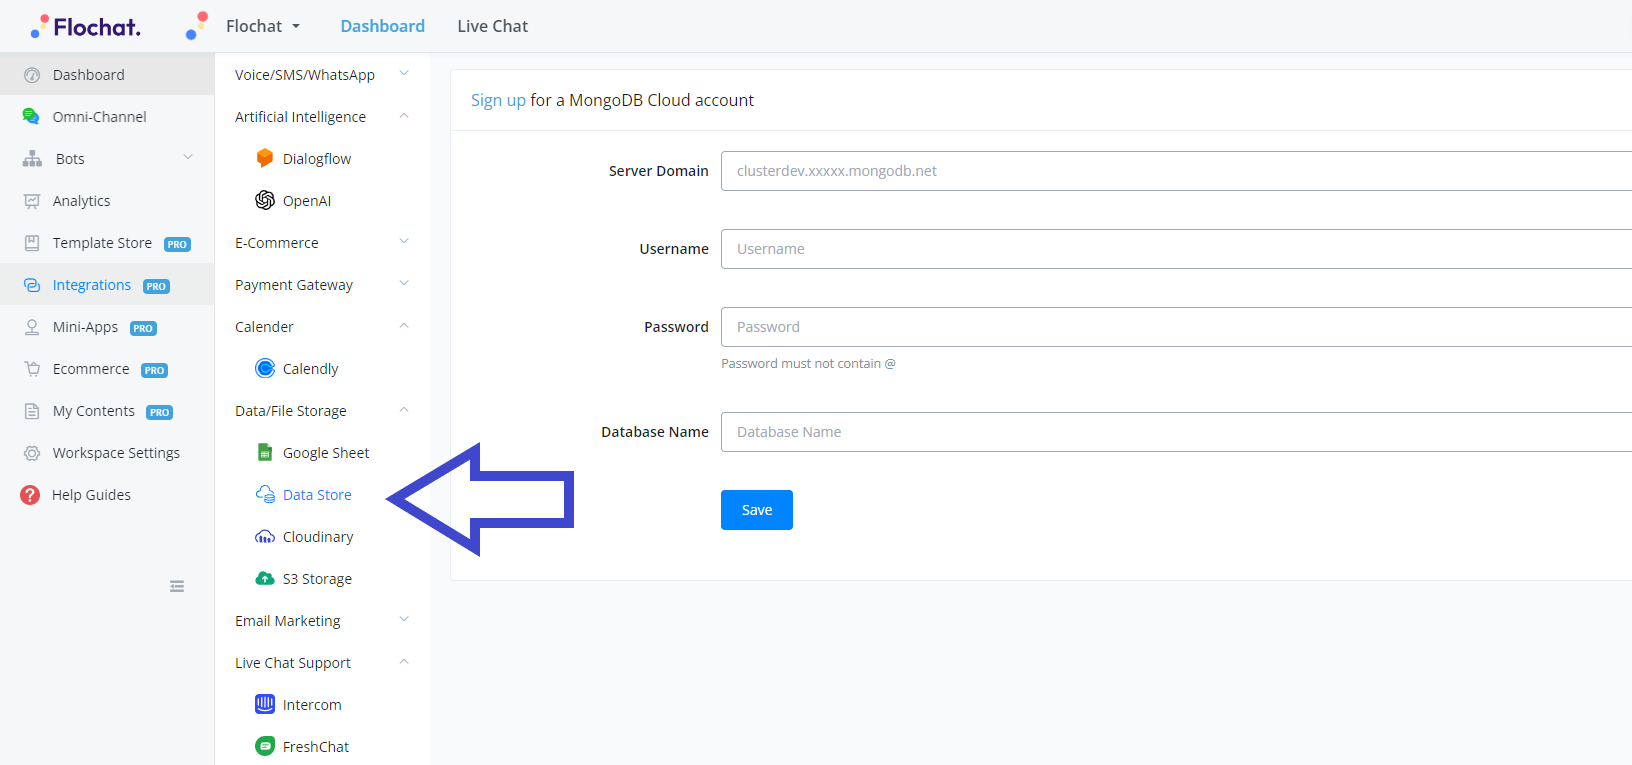
Task: Click the Intercom icon
Action: [x=265, y=704]
